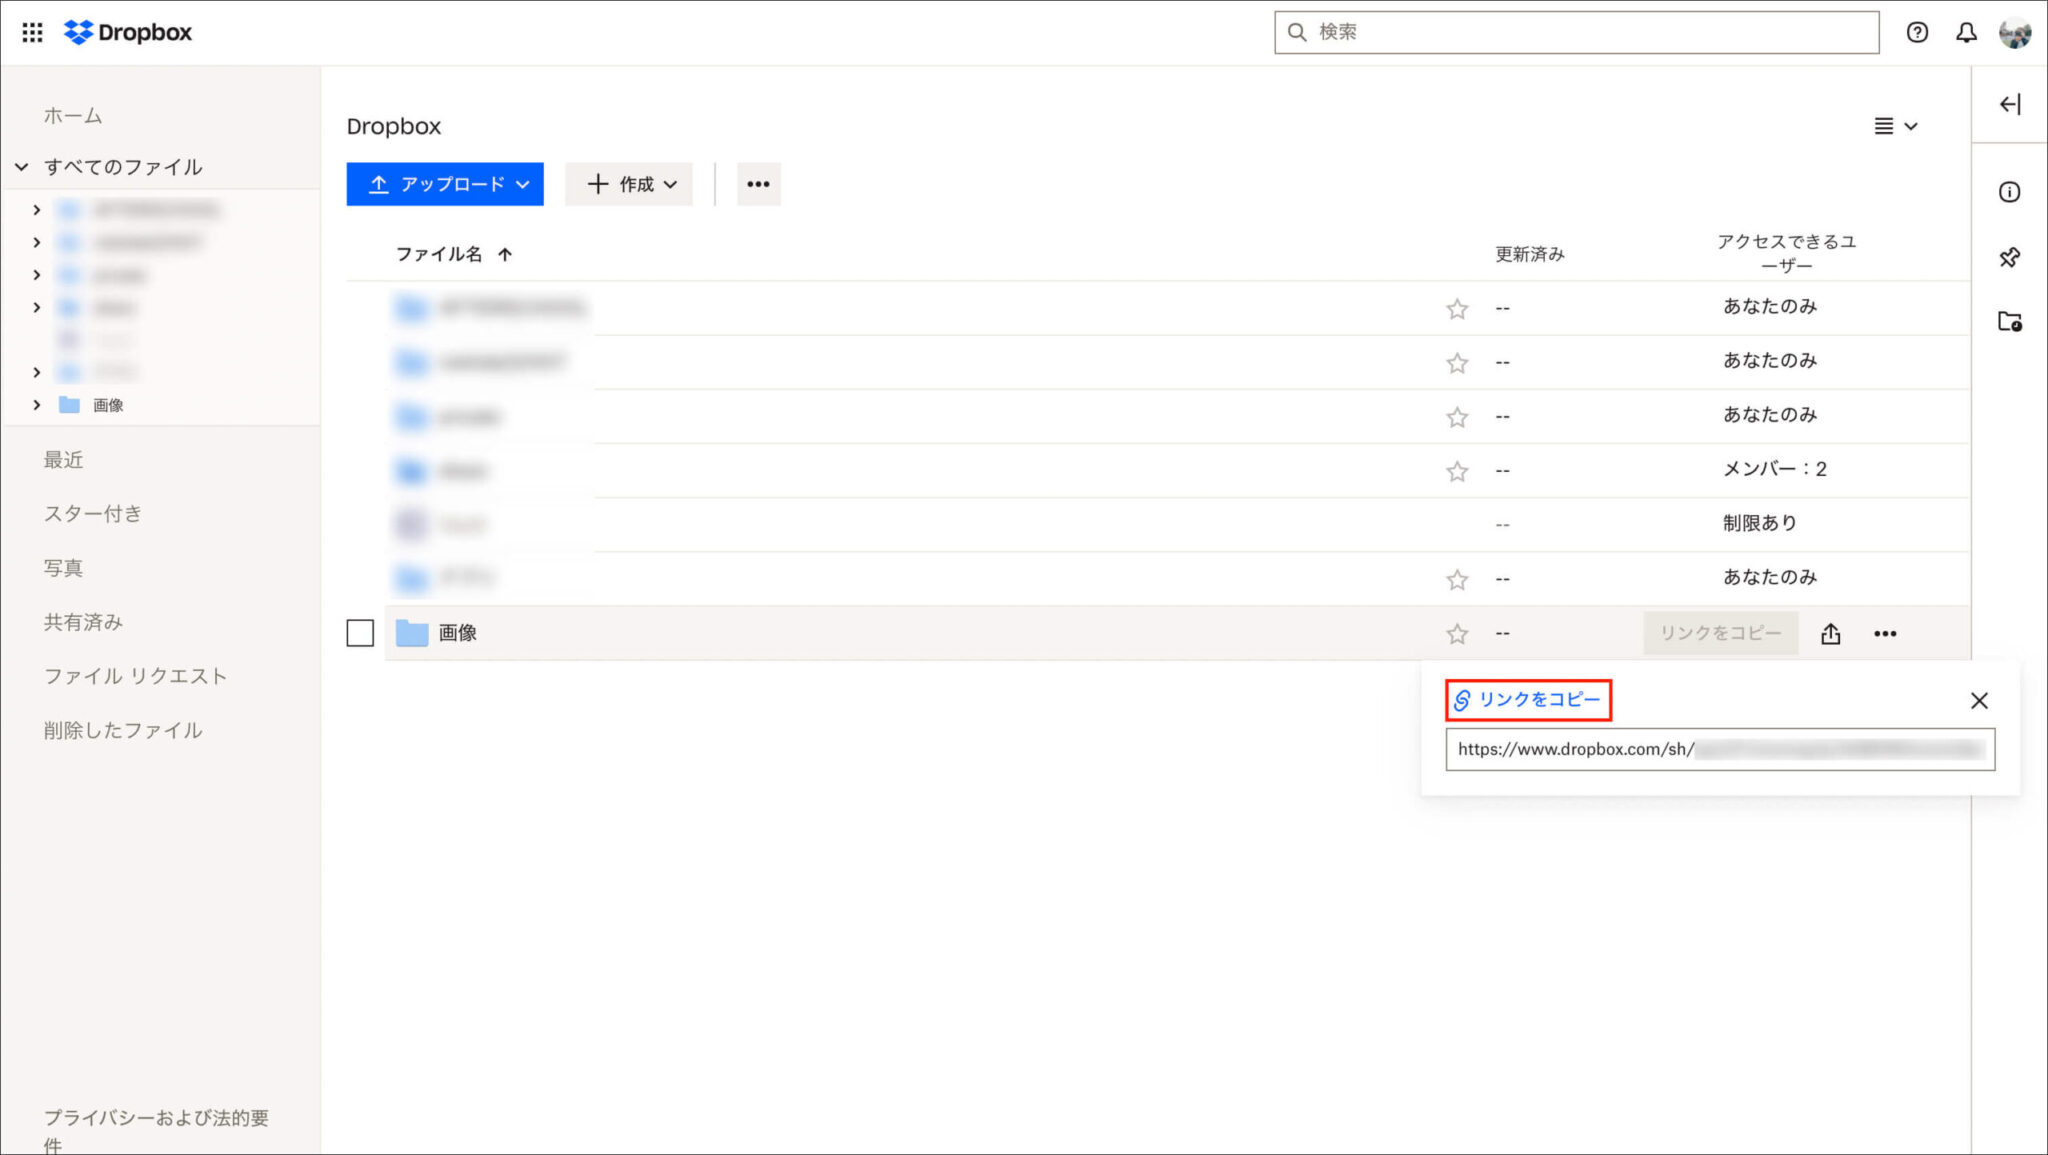Open the account avatar menu
The height and width of the screenshot is (1155, 2048).
tap(2015, 32)
